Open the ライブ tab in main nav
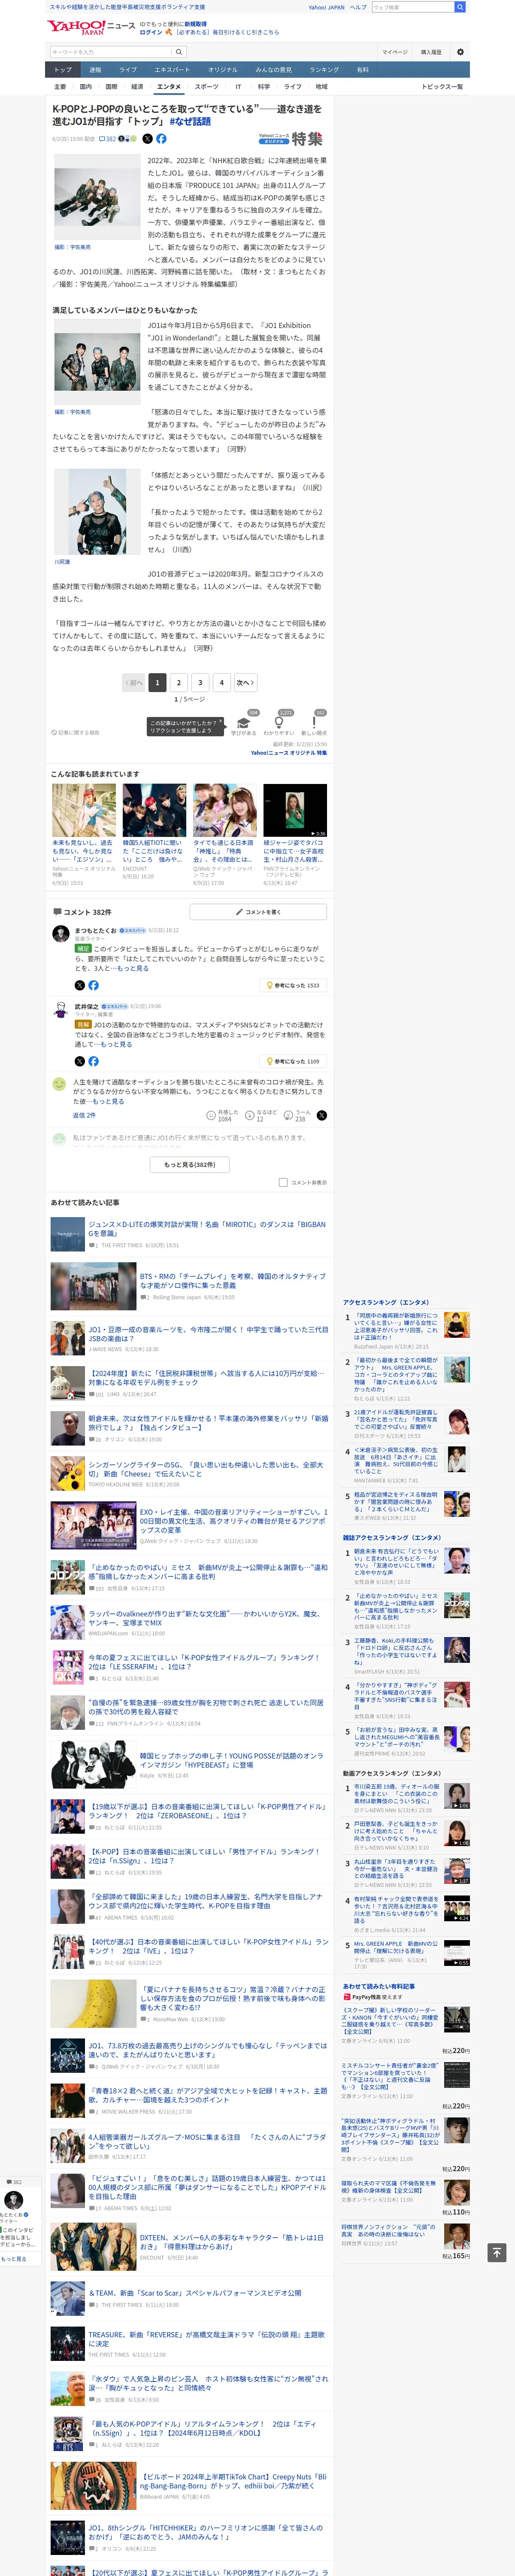The height and width of the screenshot is (2576, 515). [x=128, y=70]
